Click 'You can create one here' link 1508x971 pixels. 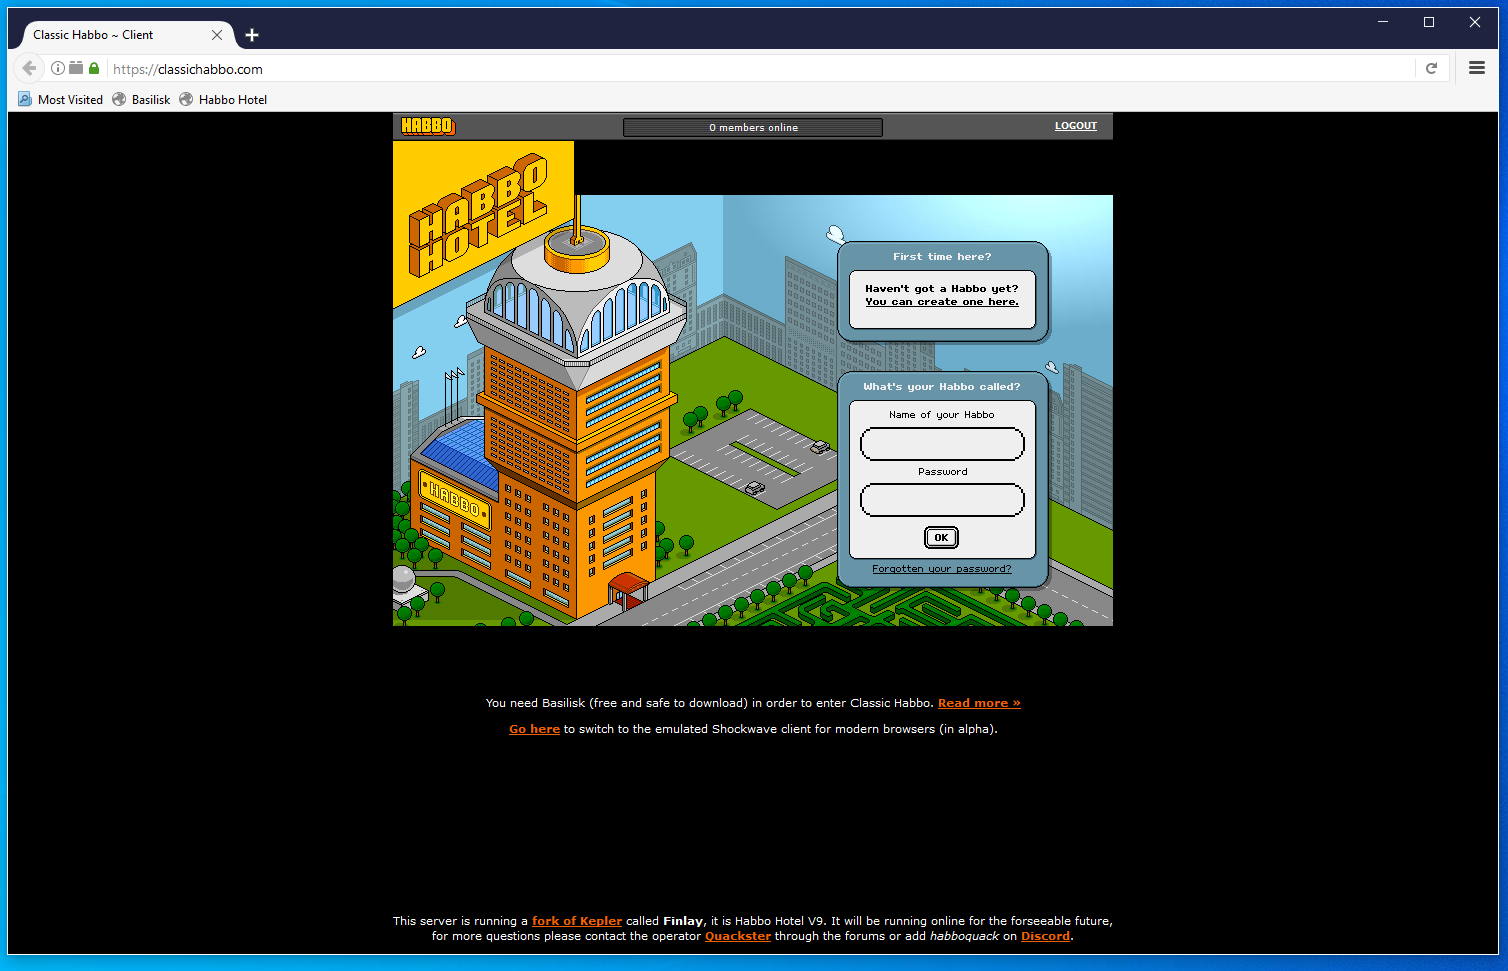point(942,302)
